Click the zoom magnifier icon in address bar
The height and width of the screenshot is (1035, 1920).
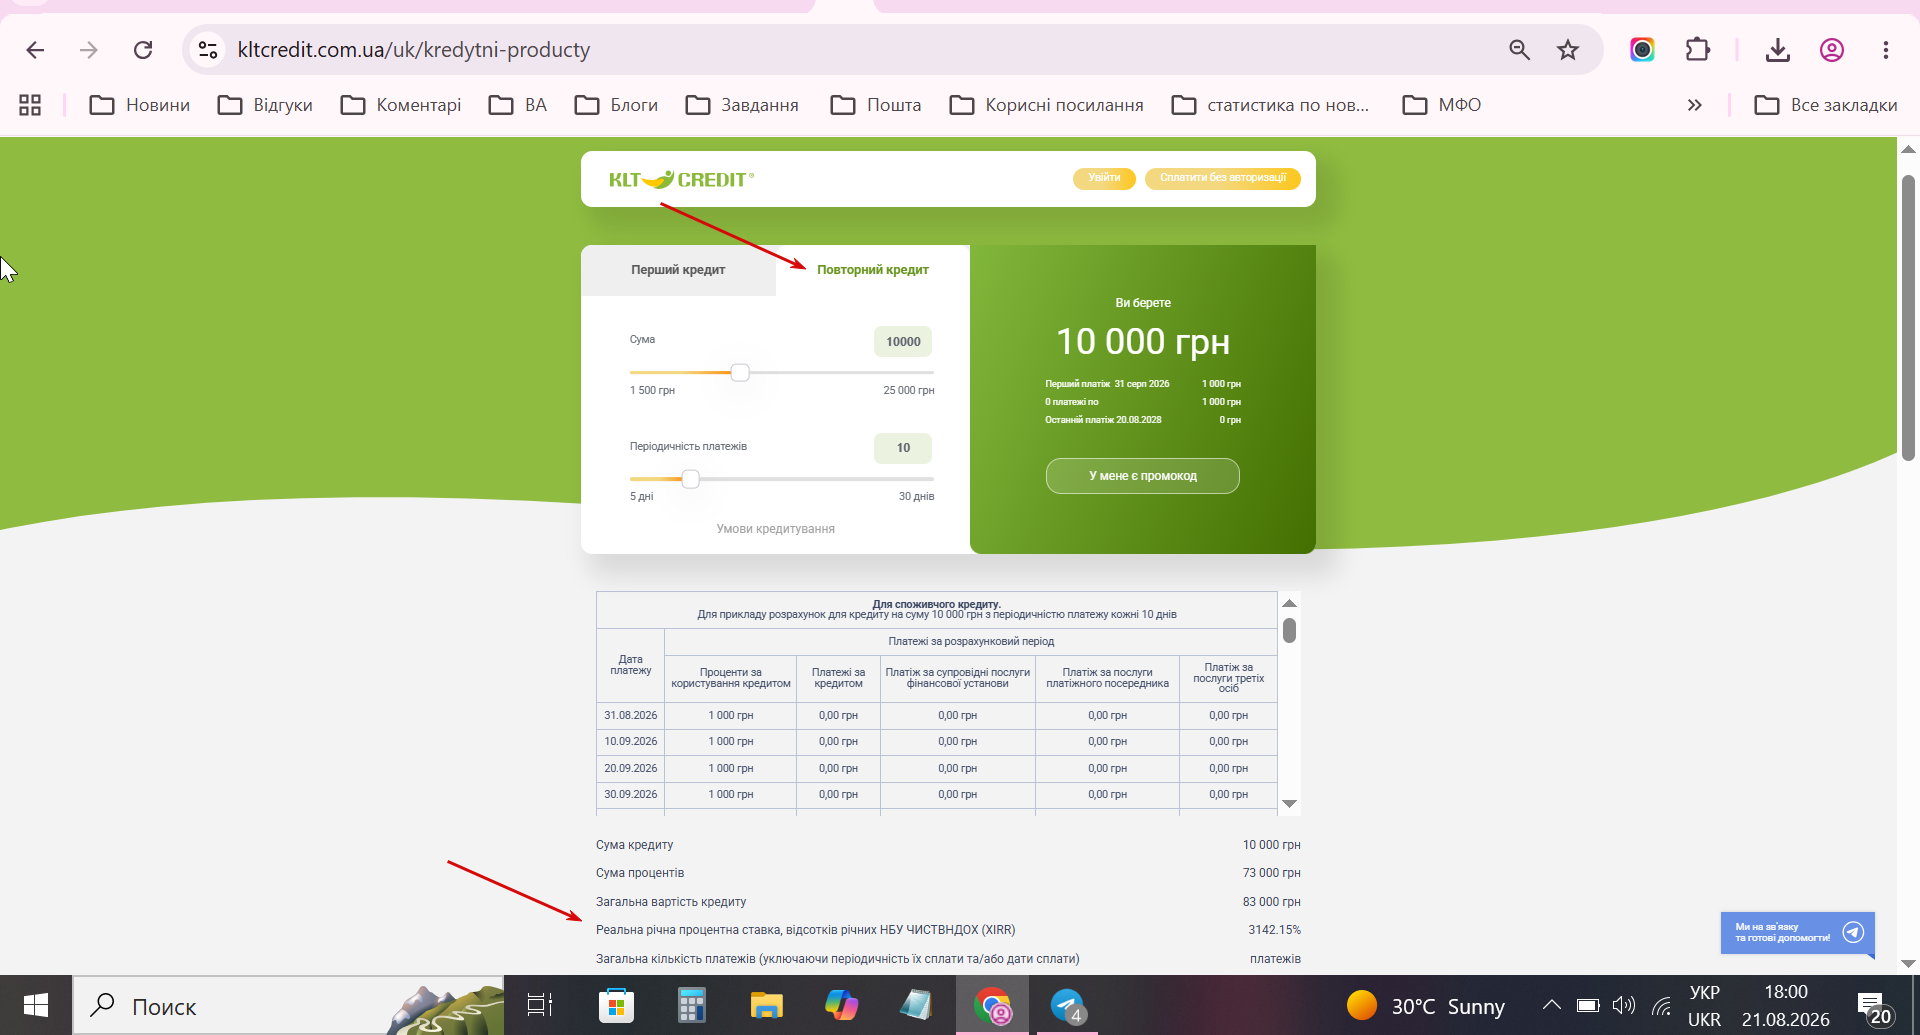pyautogui.click(x=1519, y=50)
